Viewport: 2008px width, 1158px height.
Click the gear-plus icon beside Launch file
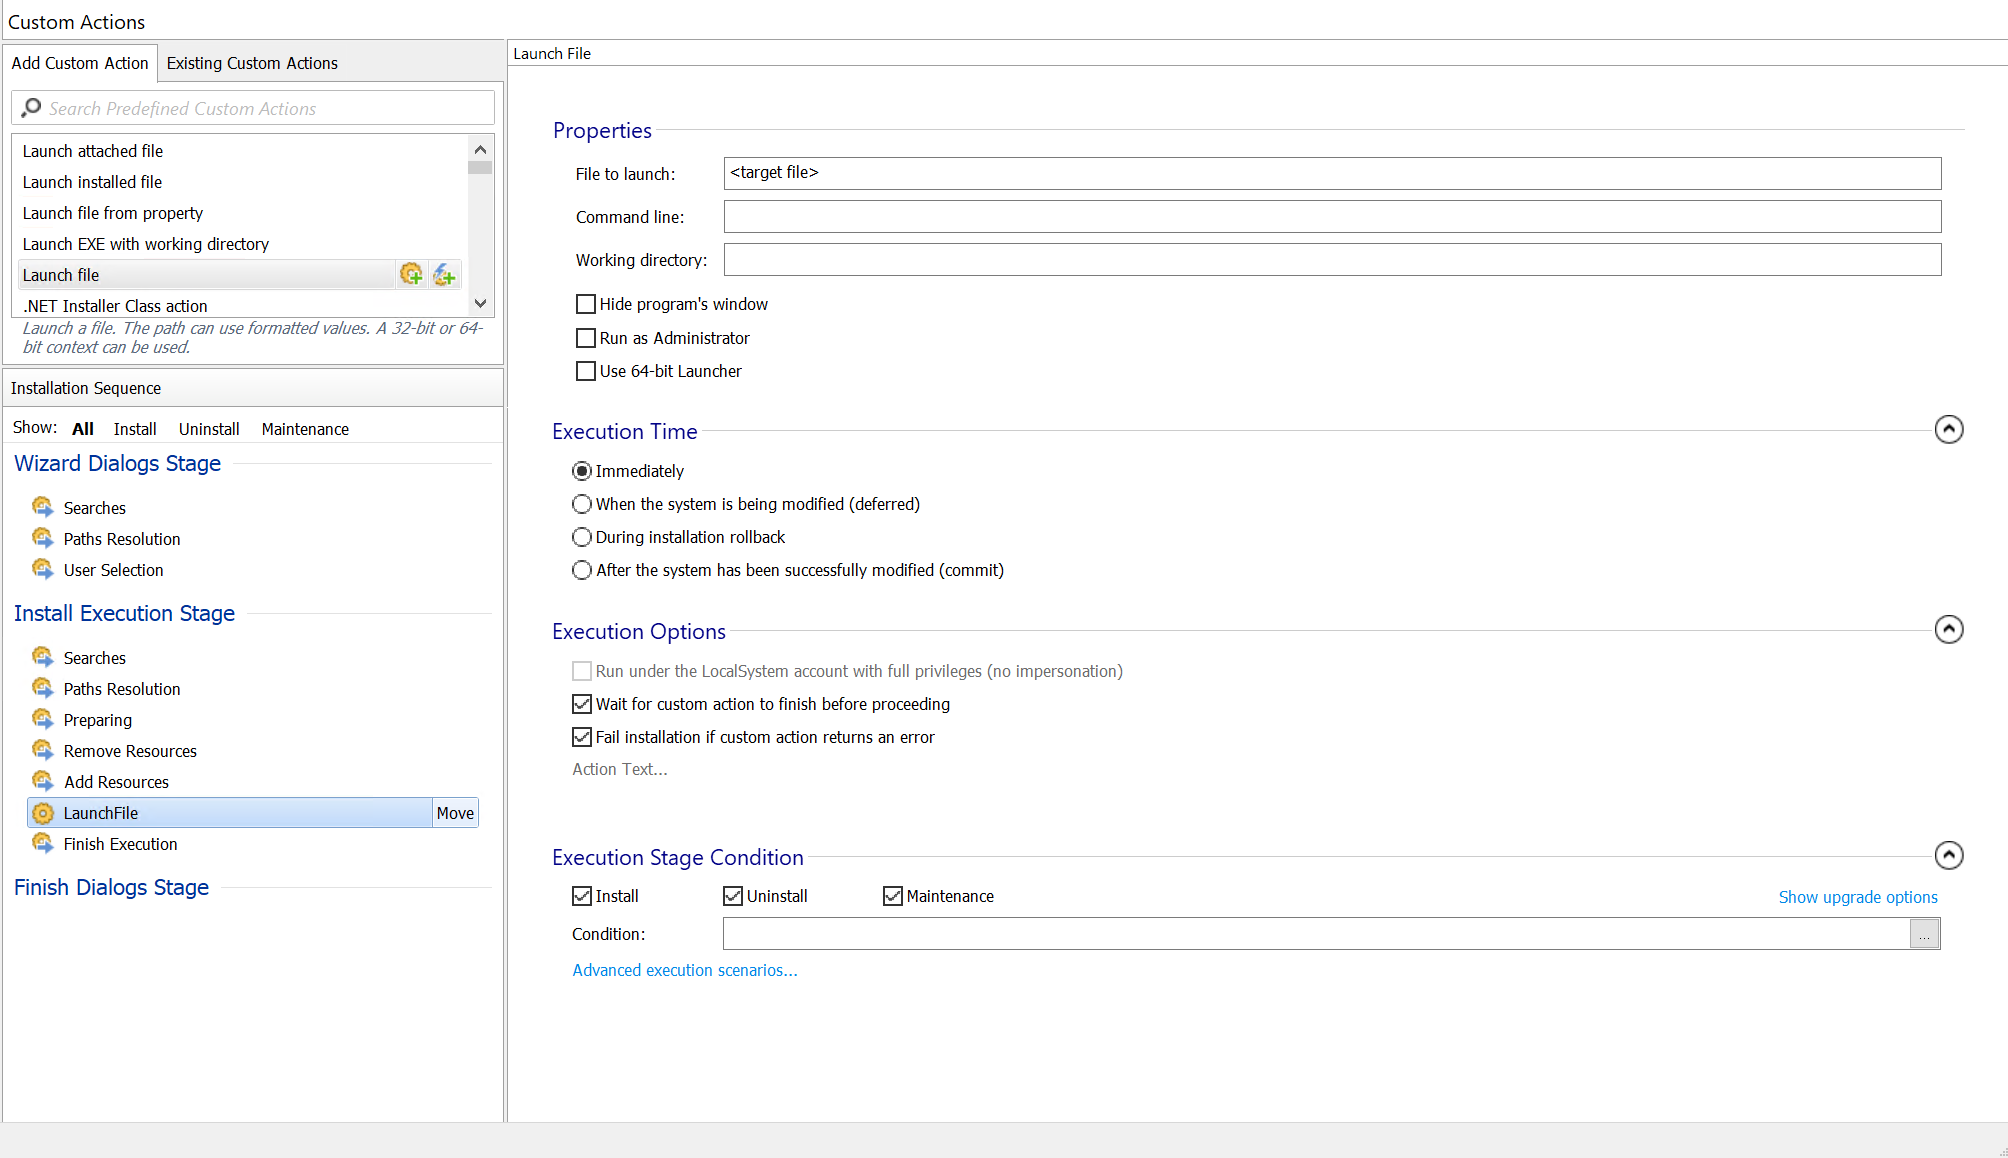click(x=410, y=274)
